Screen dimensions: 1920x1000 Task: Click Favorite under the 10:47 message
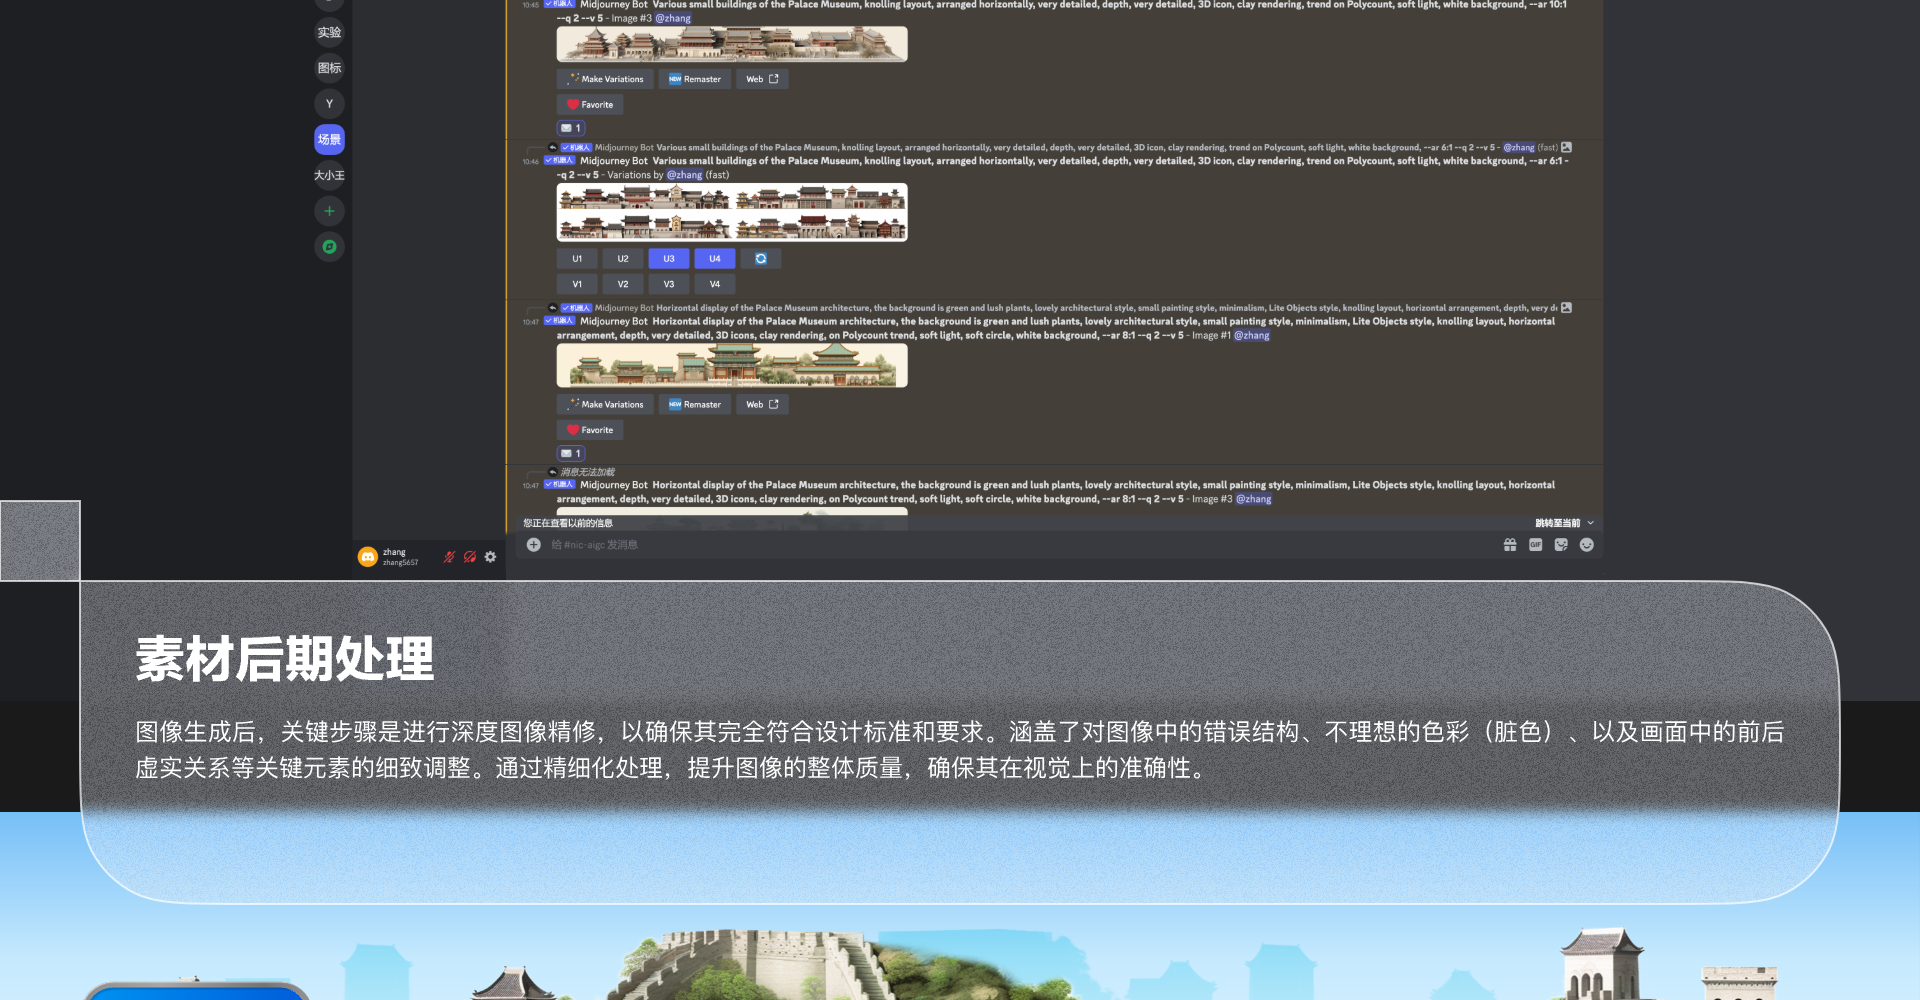coord(590,430)
